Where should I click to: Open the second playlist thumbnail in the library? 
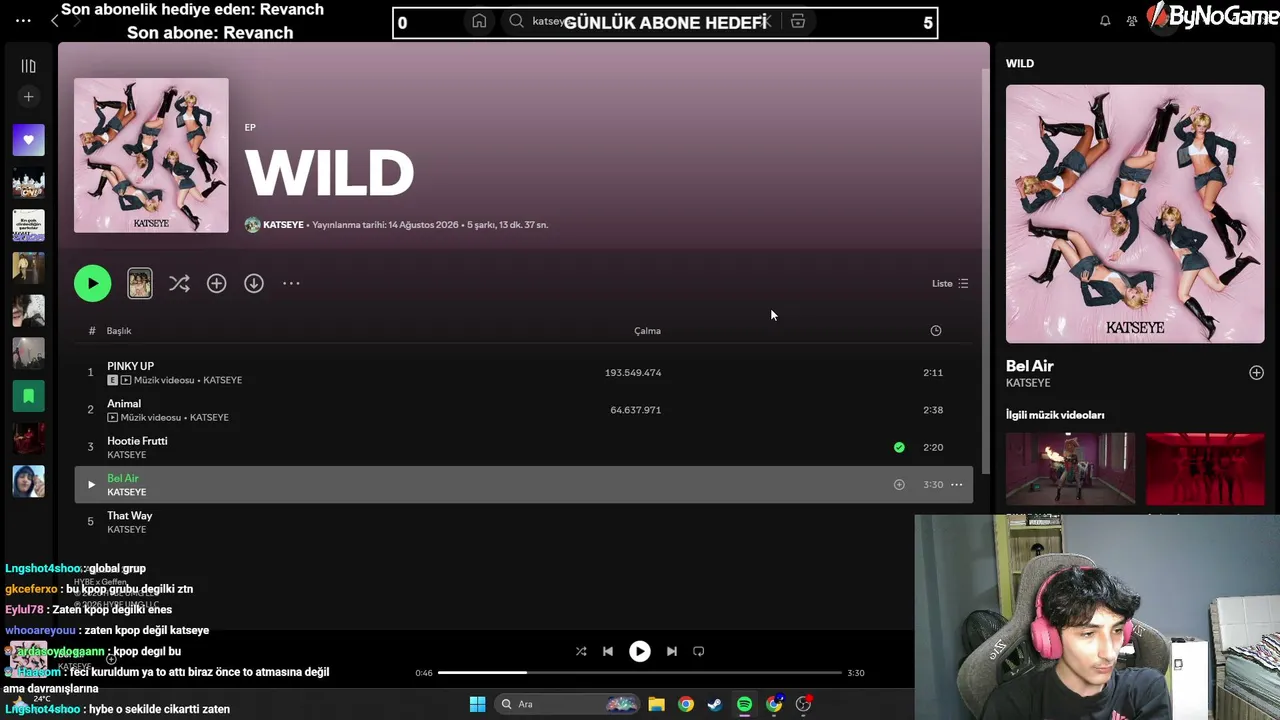[28, 183]
